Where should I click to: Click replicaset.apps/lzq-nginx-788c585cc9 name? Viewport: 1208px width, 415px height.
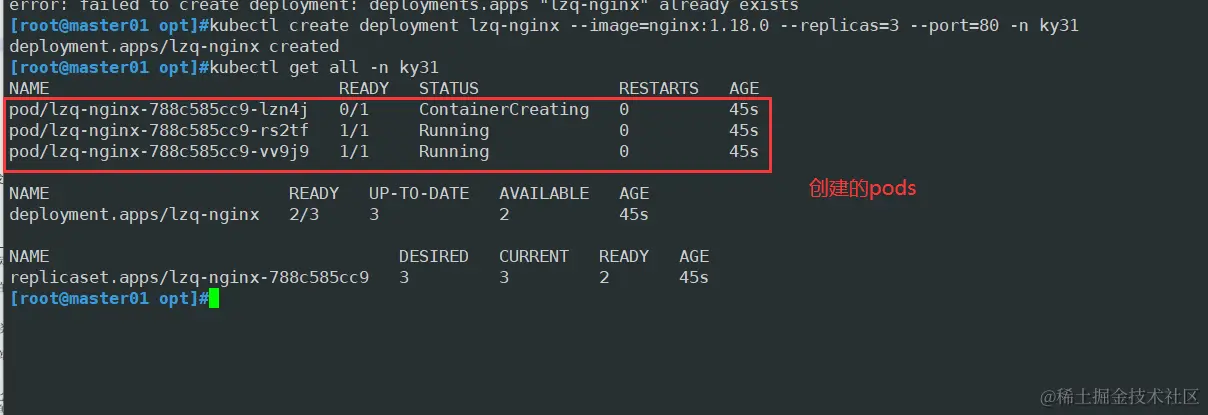189,277
